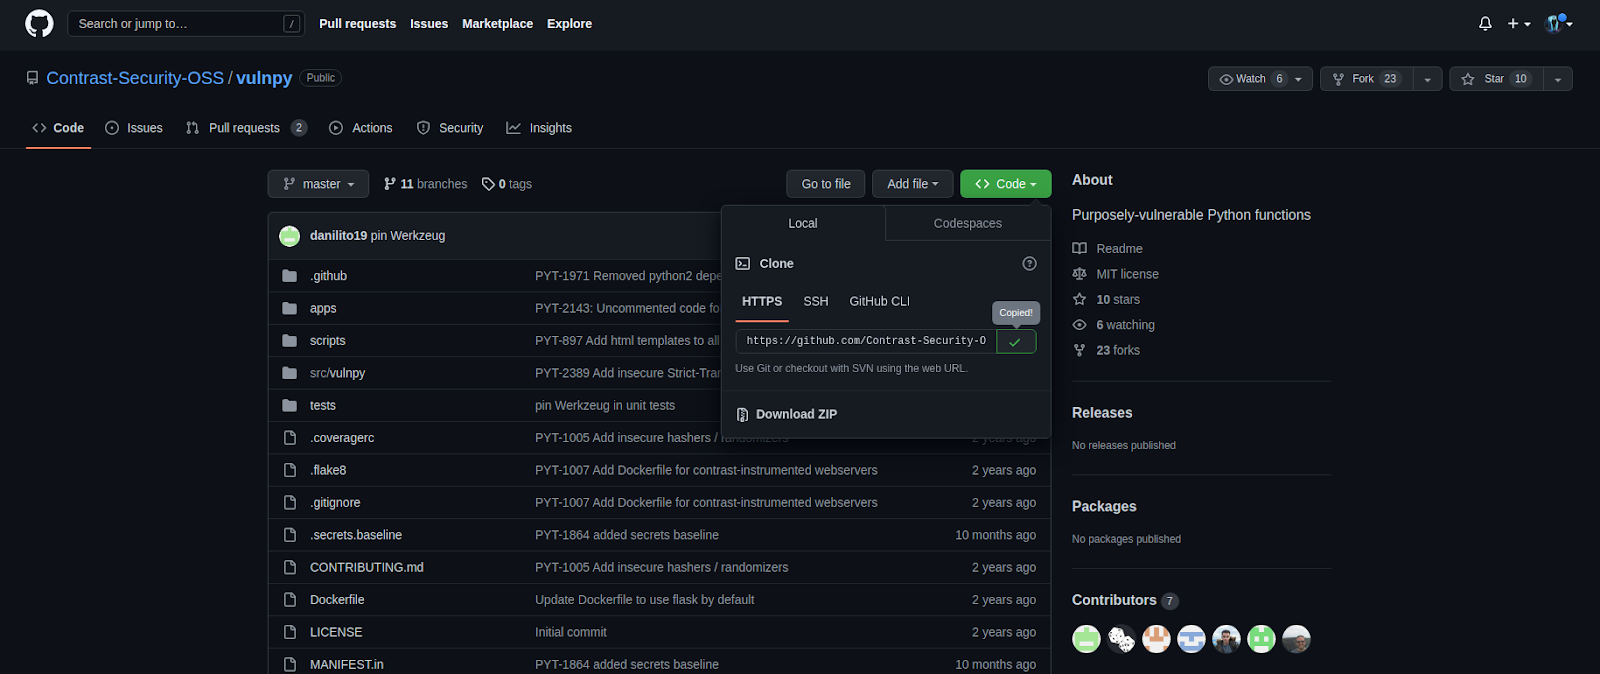Click the fork icon beside 23 forks
This screenshot has width=1600, height=674.
(x=1079, y=350)
